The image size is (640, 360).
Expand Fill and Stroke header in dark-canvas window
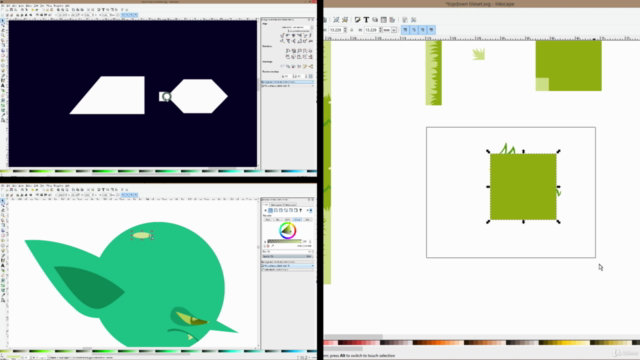point(287,86)
